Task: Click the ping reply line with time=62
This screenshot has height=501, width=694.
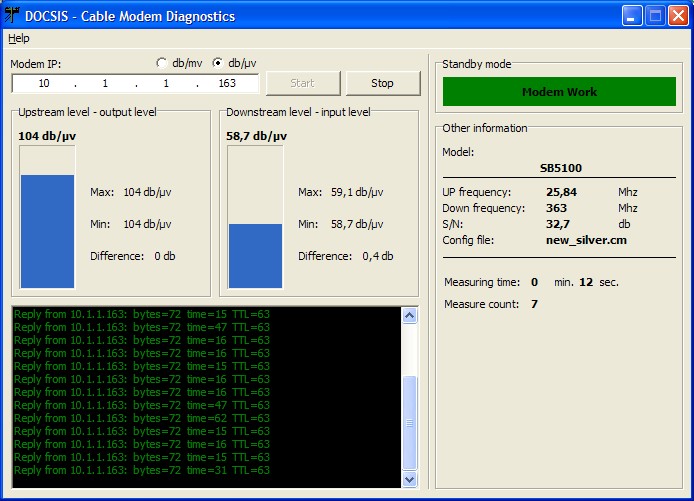Action: point(142,418)
